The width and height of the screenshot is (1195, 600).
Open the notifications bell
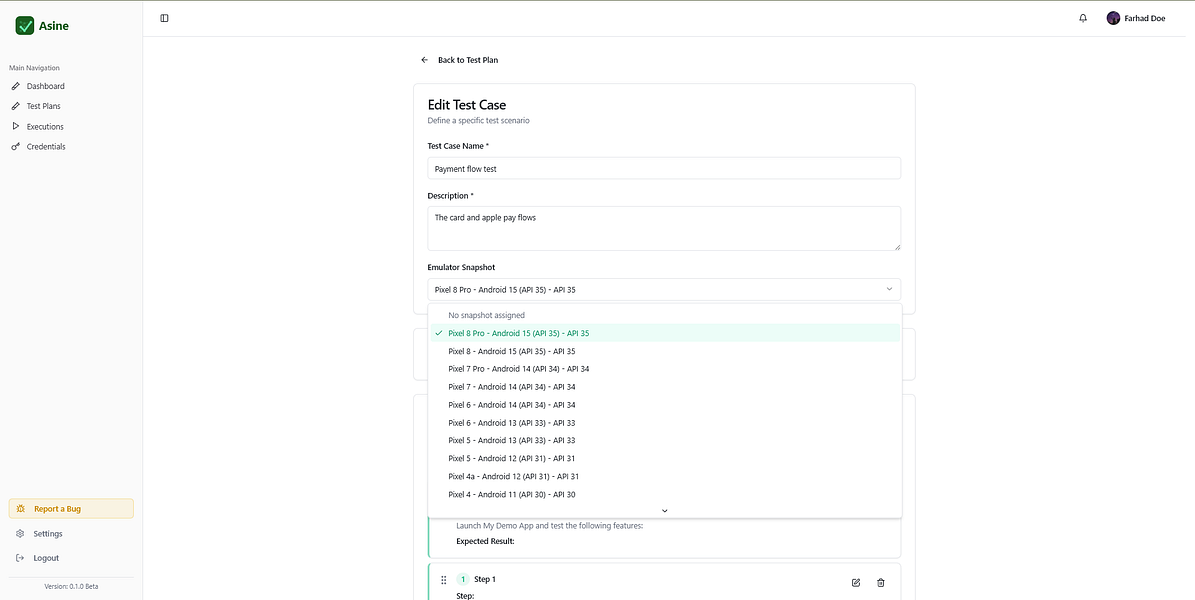coord(1083,18)
